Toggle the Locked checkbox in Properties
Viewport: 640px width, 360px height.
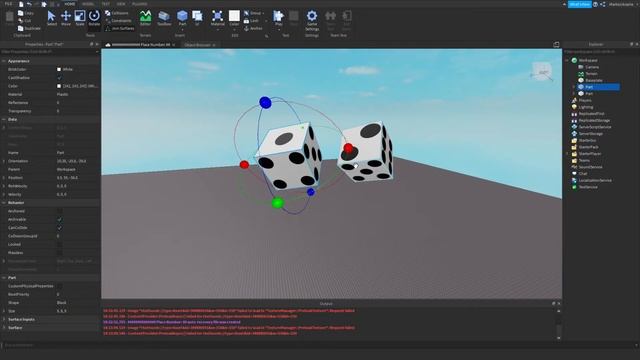tap(60, 244)
